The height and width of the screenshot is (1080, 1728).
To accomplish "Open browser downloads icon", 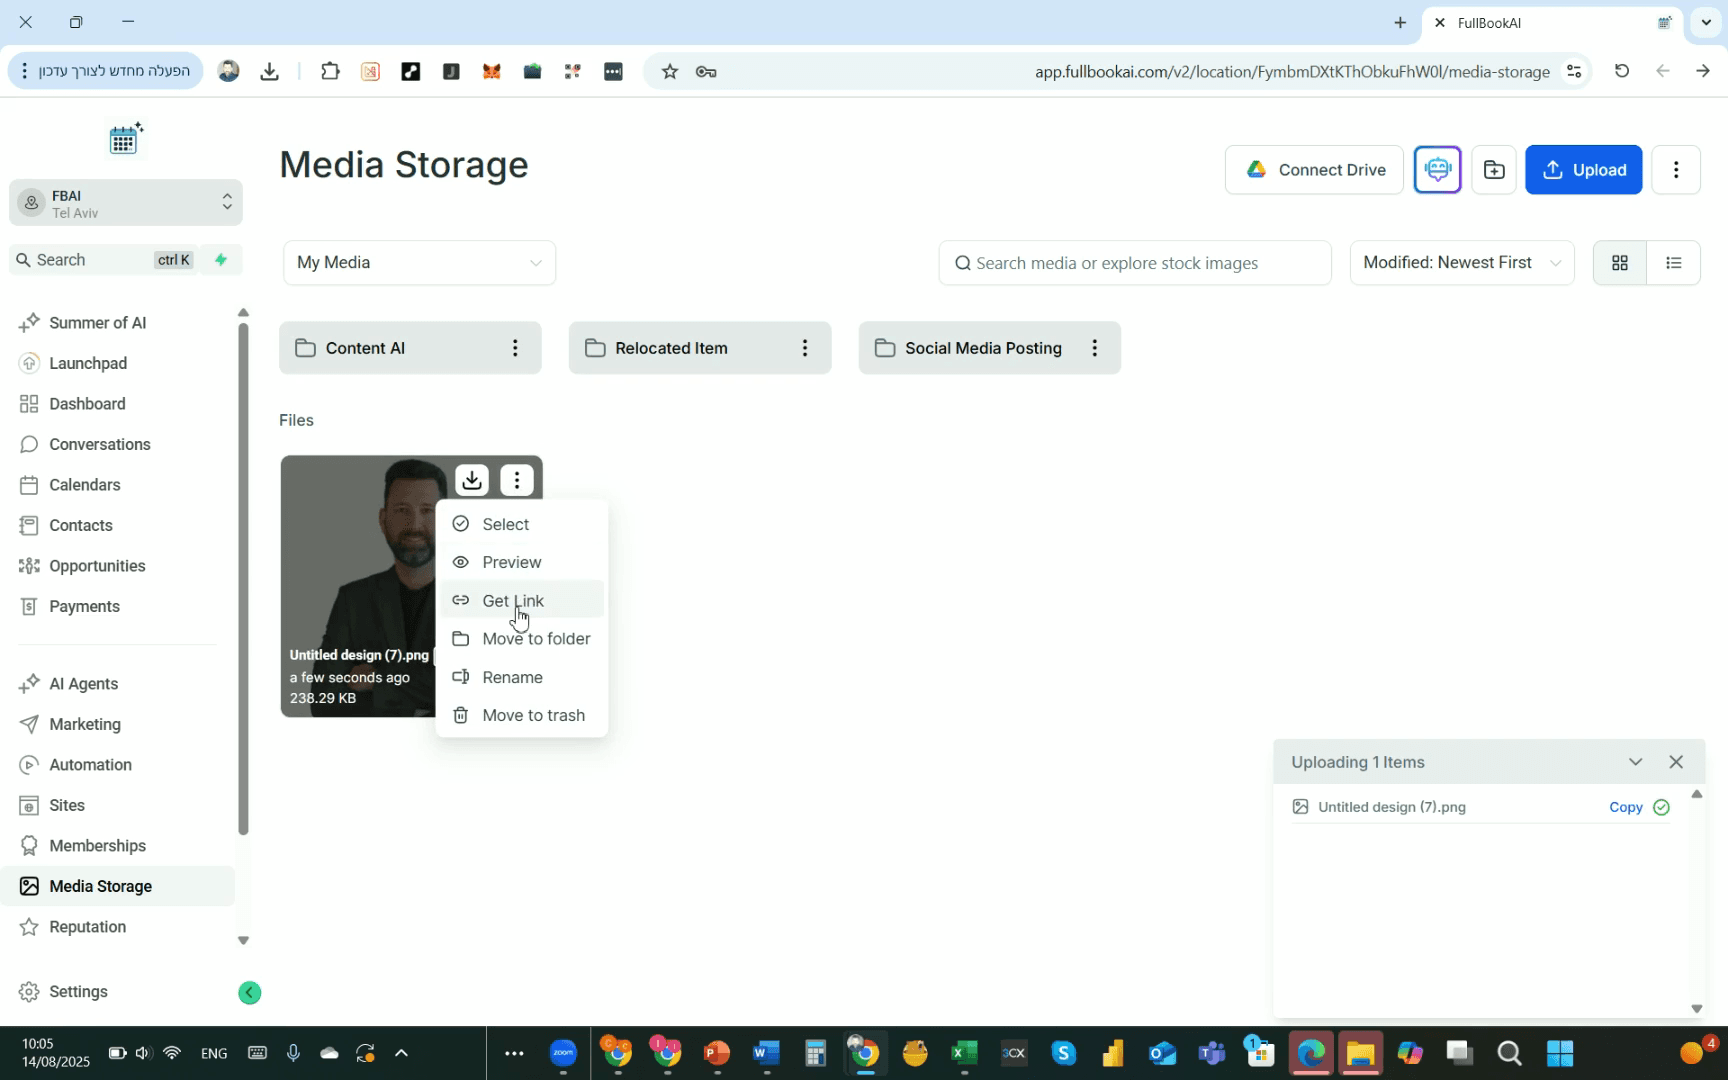I will click(269, 72).
